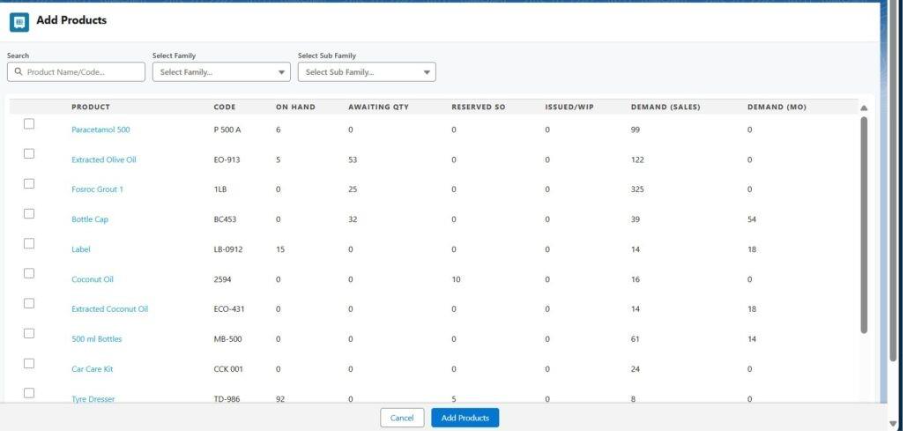Enable the Coconut Oil row checkbox
The image size is (903, 432).
(29, 274)
